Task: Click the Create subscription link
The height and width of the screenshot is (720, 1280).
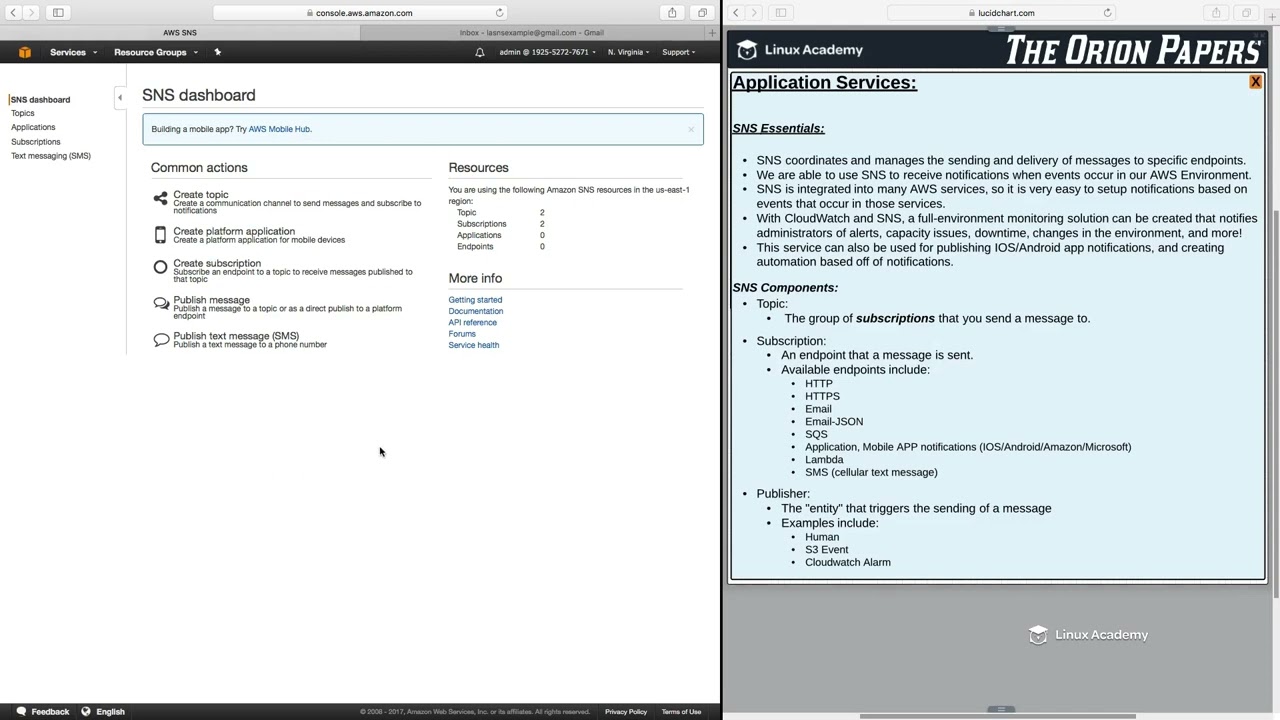Action: point(217,263)
